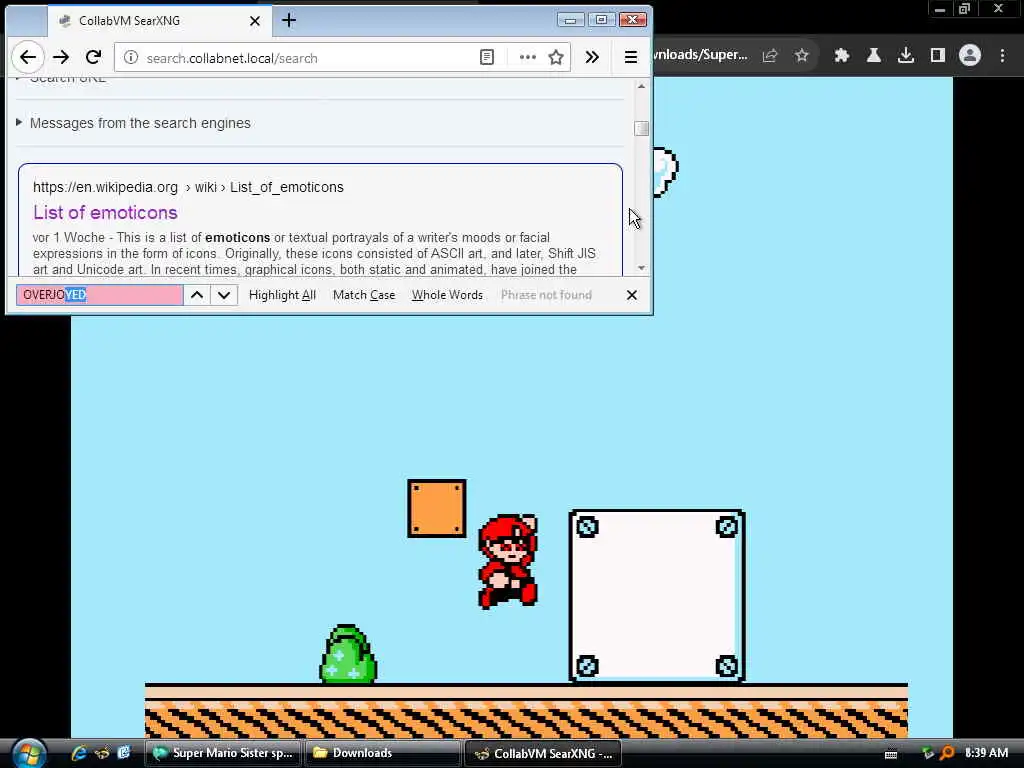The width and height of the screenshot is (1024, 768).
Task: Close the Firefox find bar
Action: click(x=632, y=295)
